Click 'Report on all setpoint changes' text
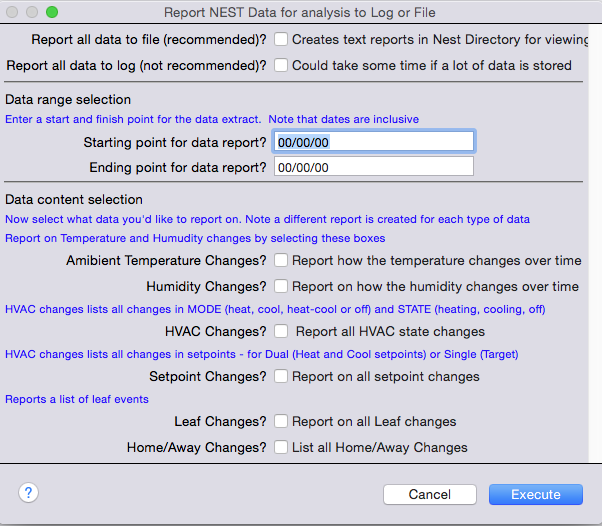 (386, 377)
